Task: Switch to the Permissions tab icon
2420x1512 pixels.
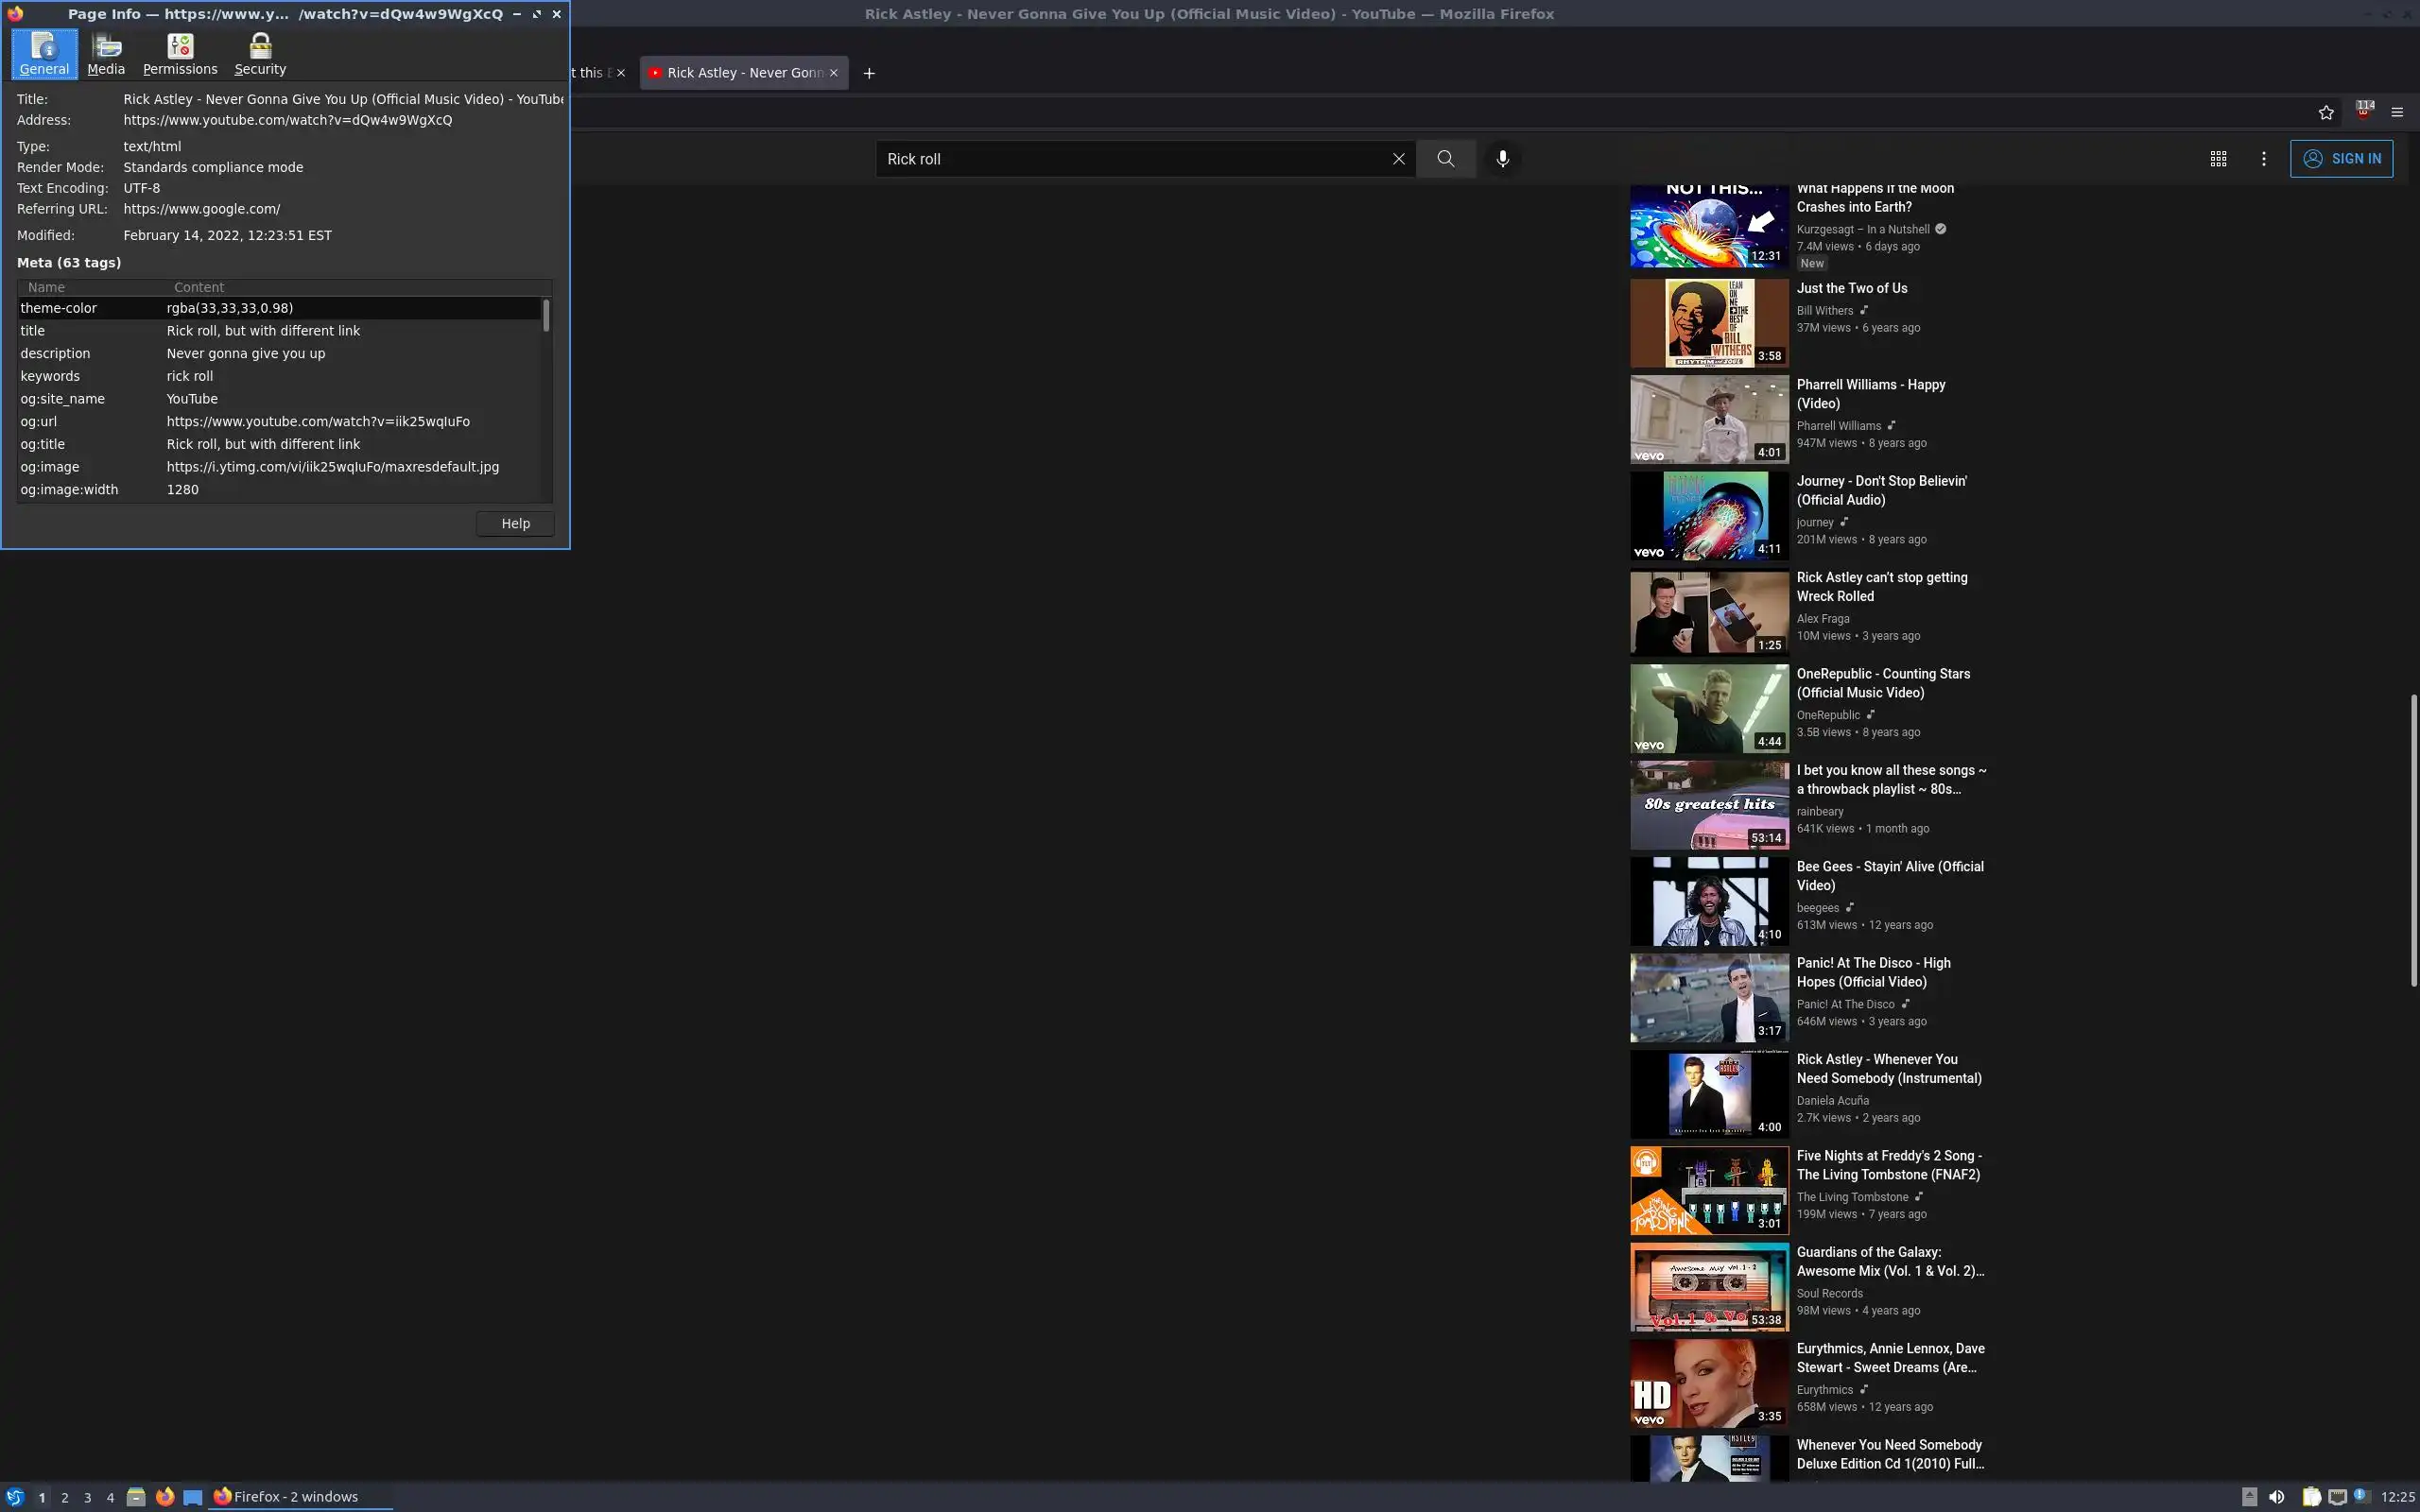Action: coord(180,54)
